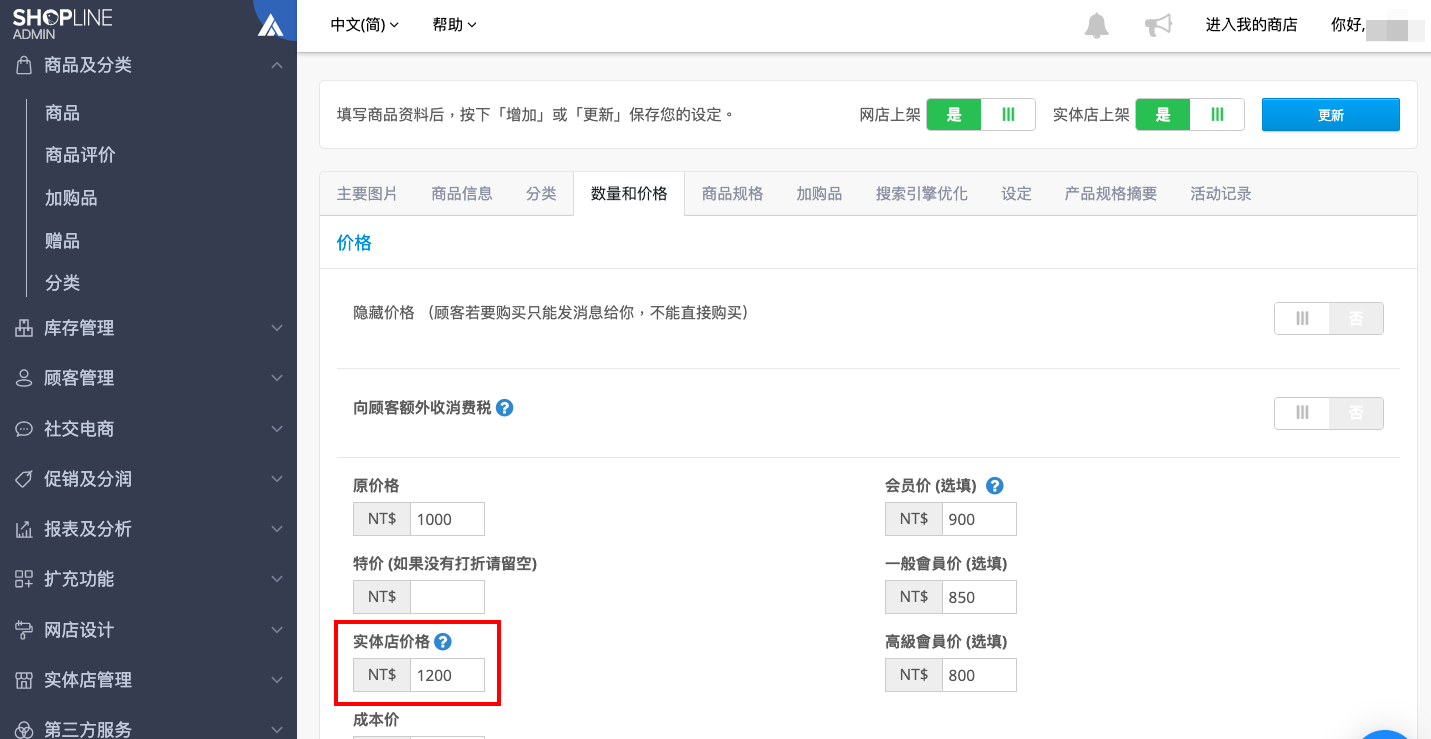The height and width of the screenshot is (739, 1431).
Task: Click the blue 更新 button
Action: pos(1331,115)
